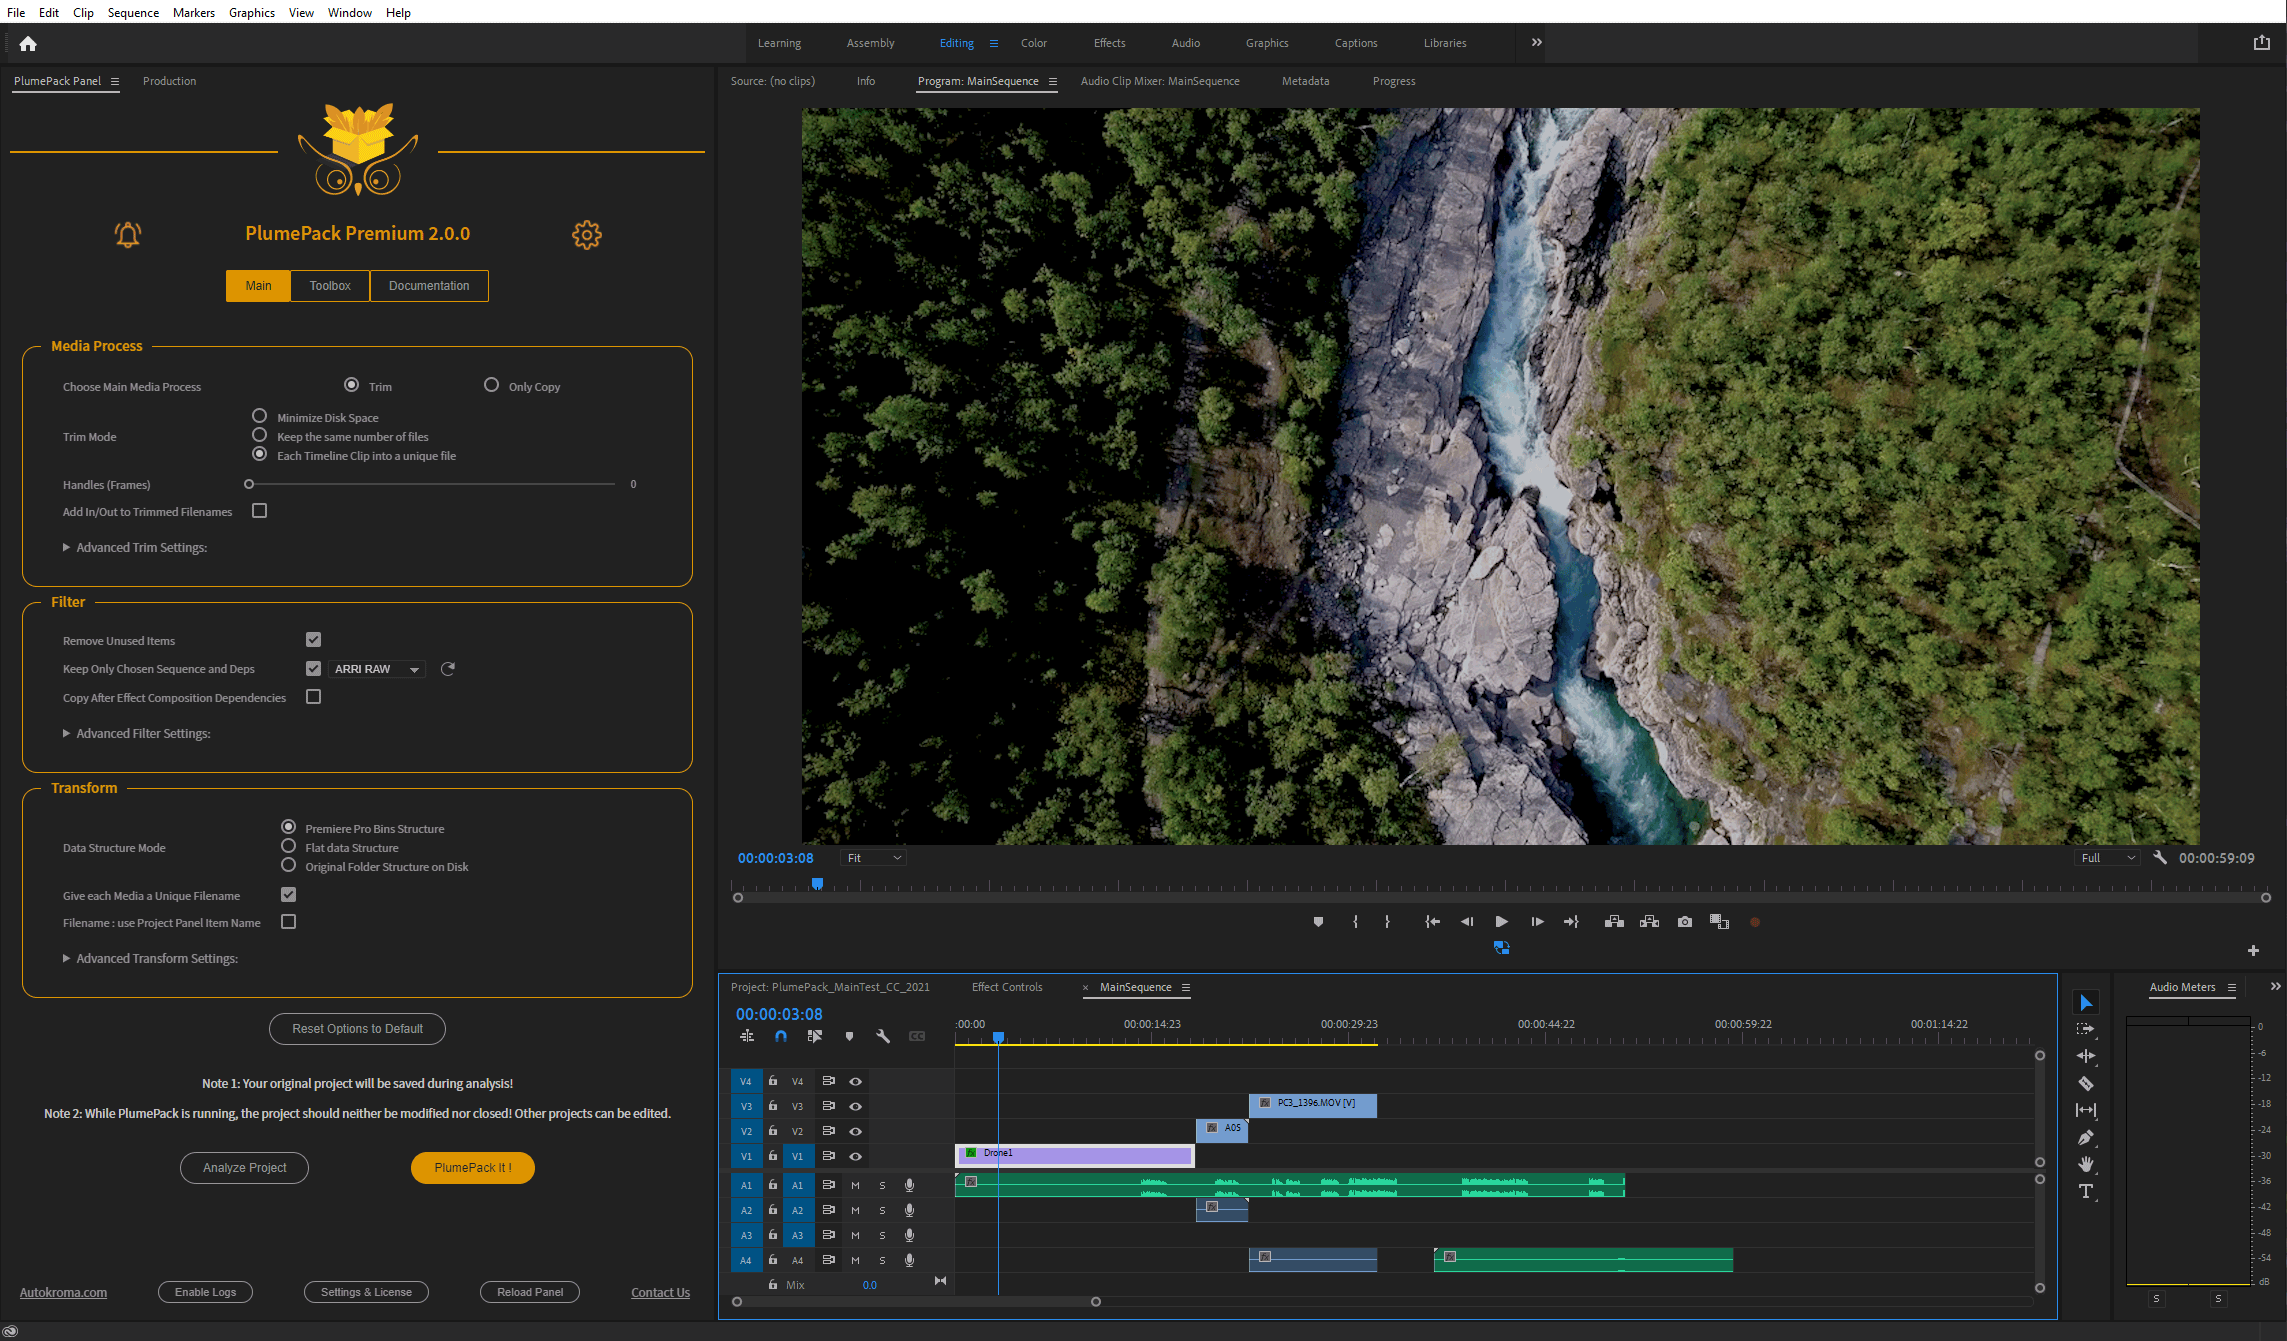Viewport: 2287px width, 1341px height.
Task: Open the Fit zoom level dropdown
Action: (873, 858)
